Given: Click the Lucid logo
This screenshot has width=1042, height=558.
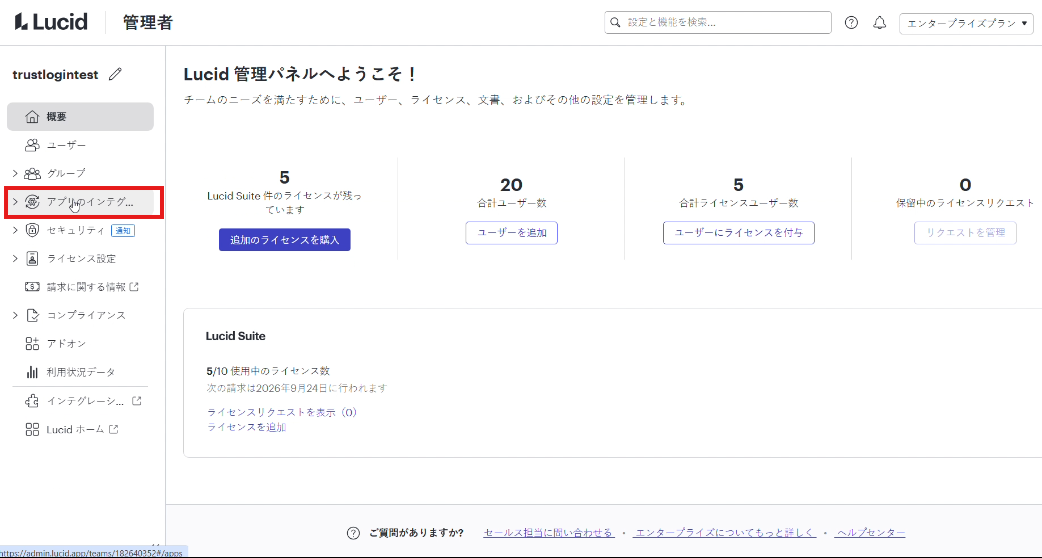Looking at the screenshot, I should pyautogui.click(x=51, y=23).
